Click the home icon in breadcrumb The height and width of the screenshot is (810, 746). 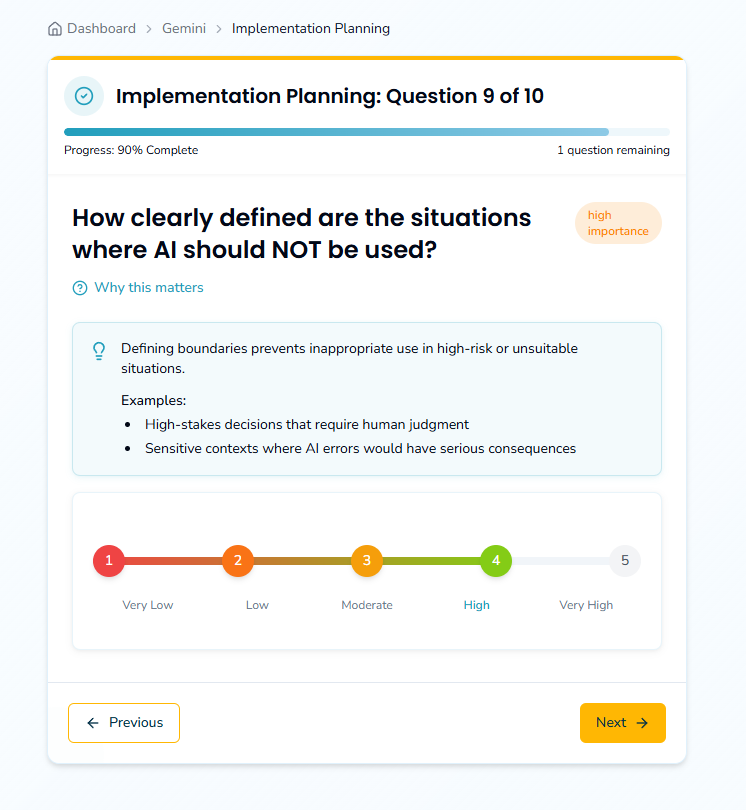click(x=55, y=29)
